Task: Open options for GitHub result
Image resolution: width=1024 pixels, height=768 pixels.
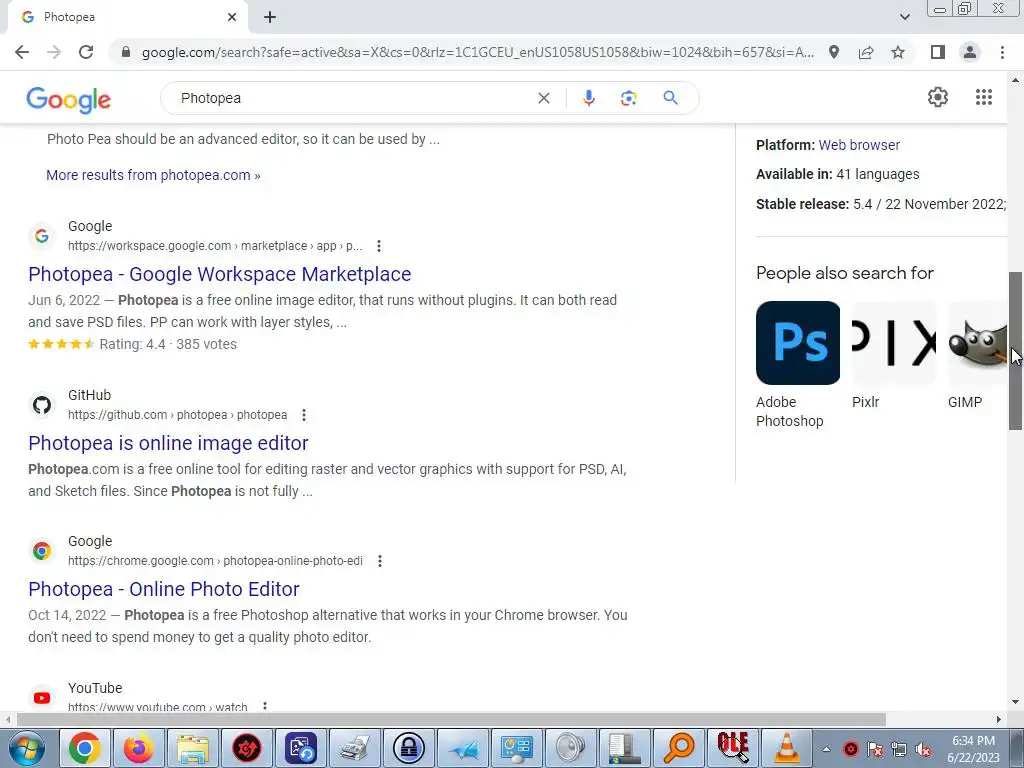Action: point(304,415)
